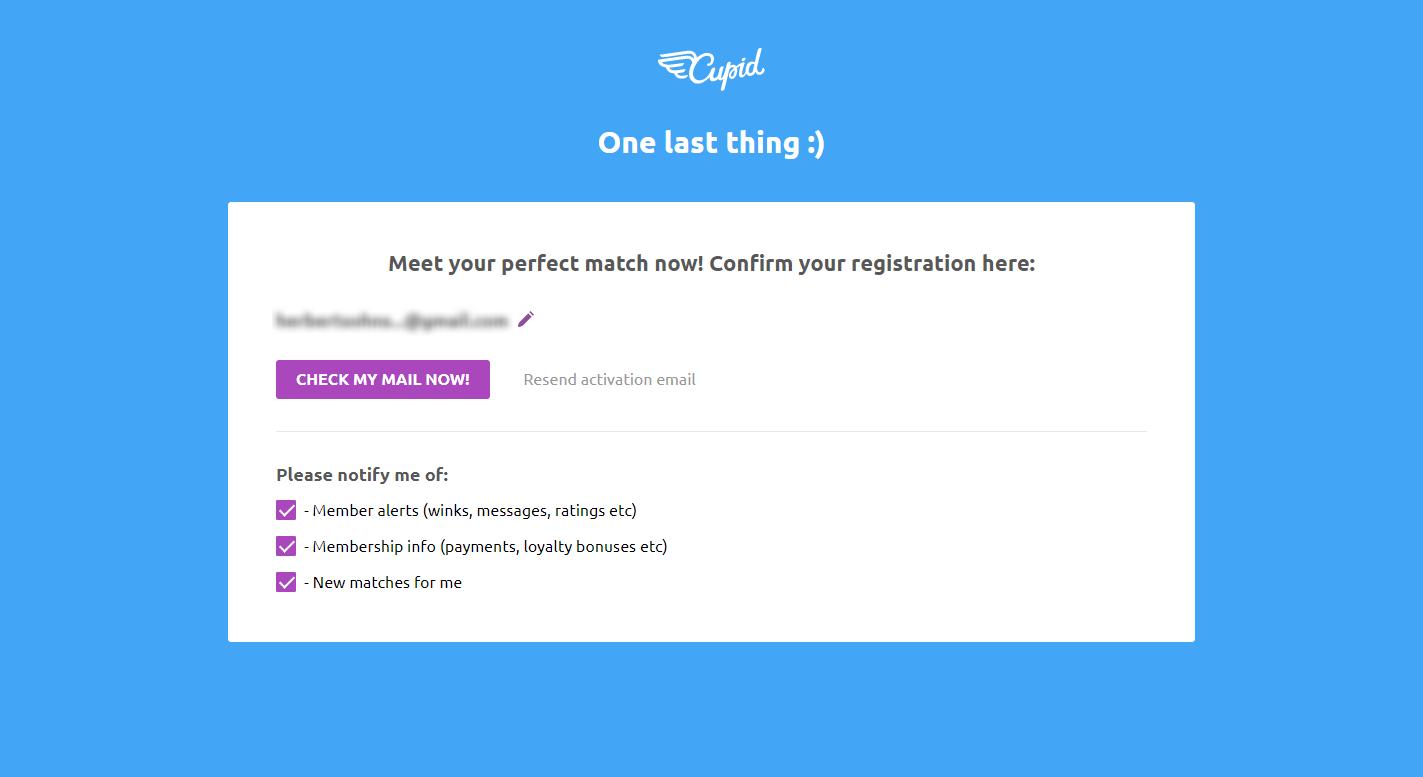Disable the New matches for me checkbox

pos(286,582)
